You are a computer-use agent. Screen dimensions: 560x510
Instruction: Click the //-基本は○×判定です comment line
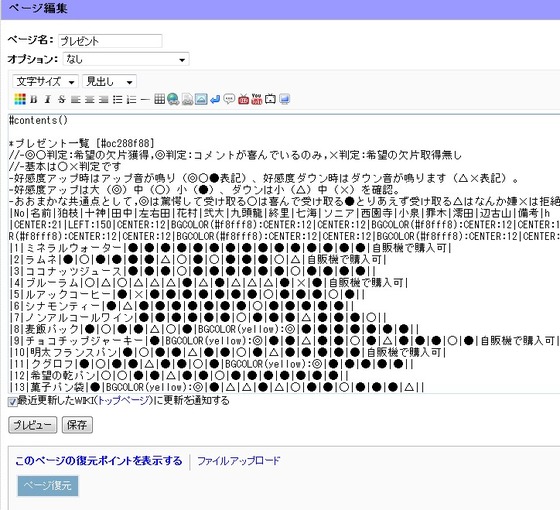[65, 167]
